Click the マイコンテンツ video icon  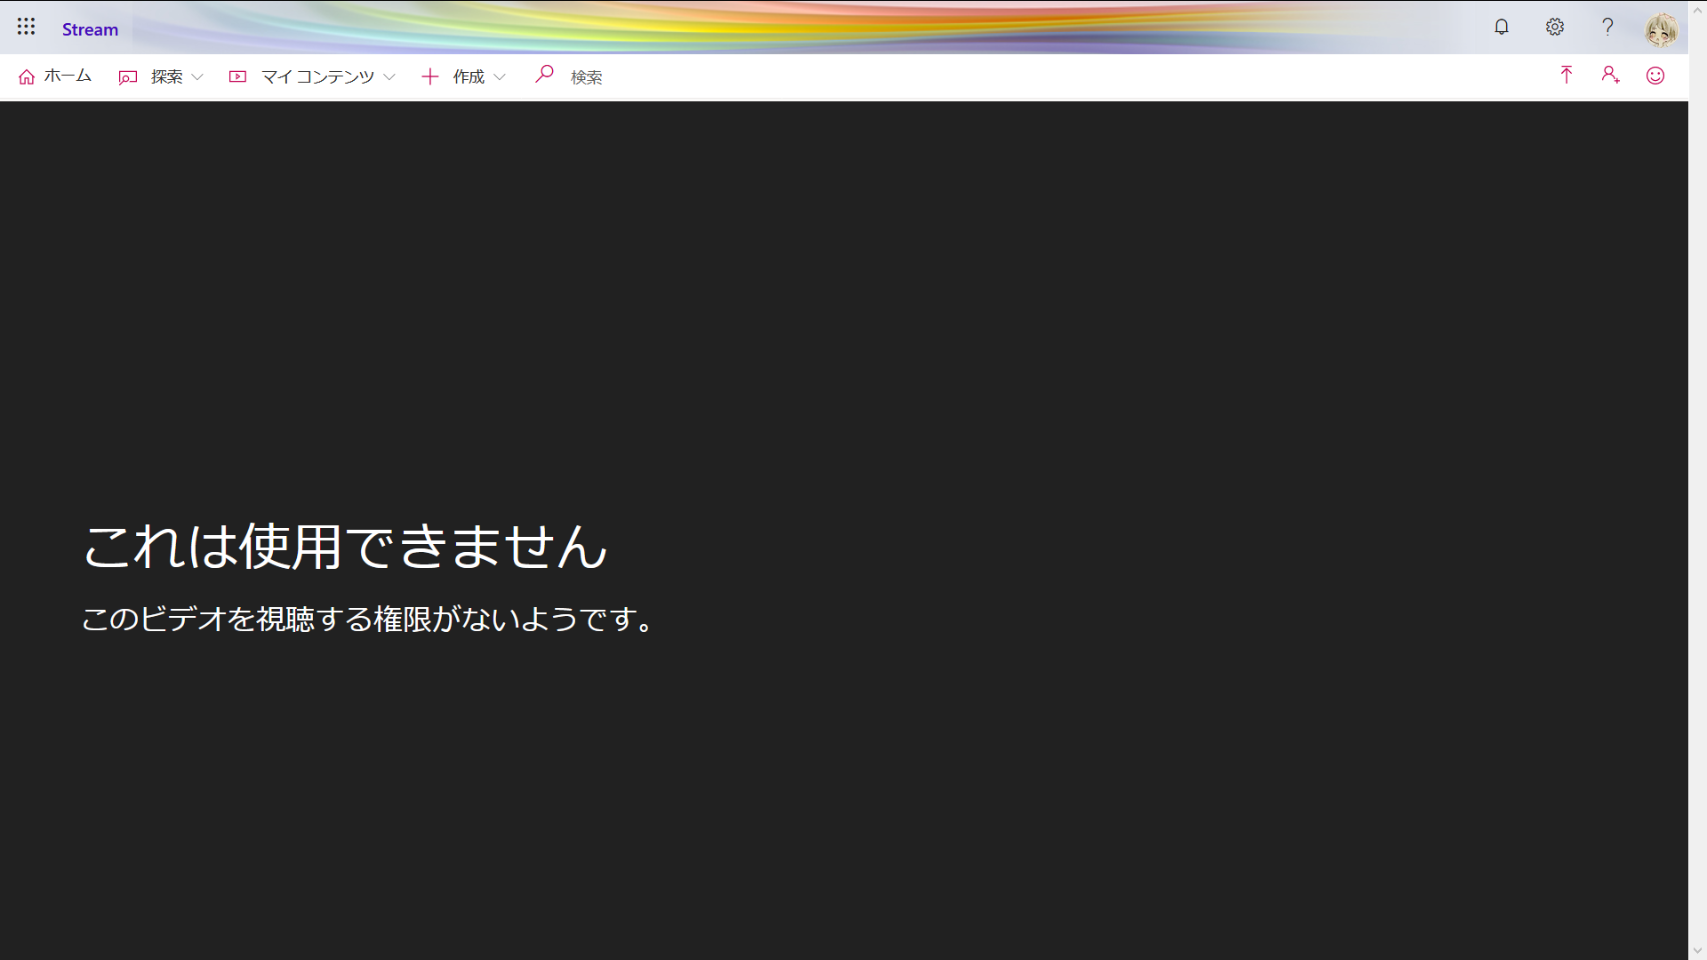pos(237,77)
